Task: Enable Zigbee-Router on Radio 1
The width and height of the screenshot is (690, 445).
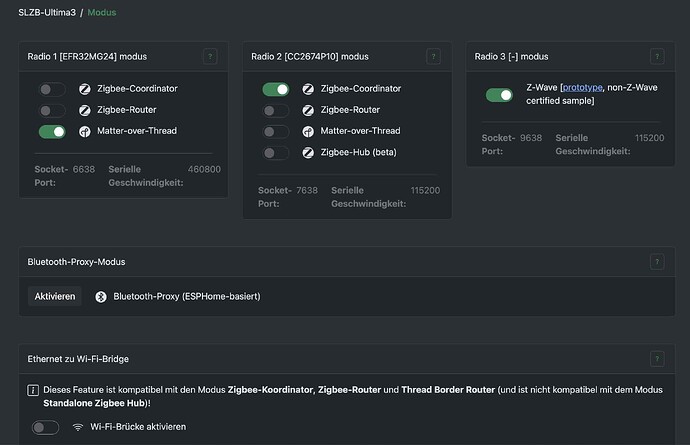Action: 52,110
